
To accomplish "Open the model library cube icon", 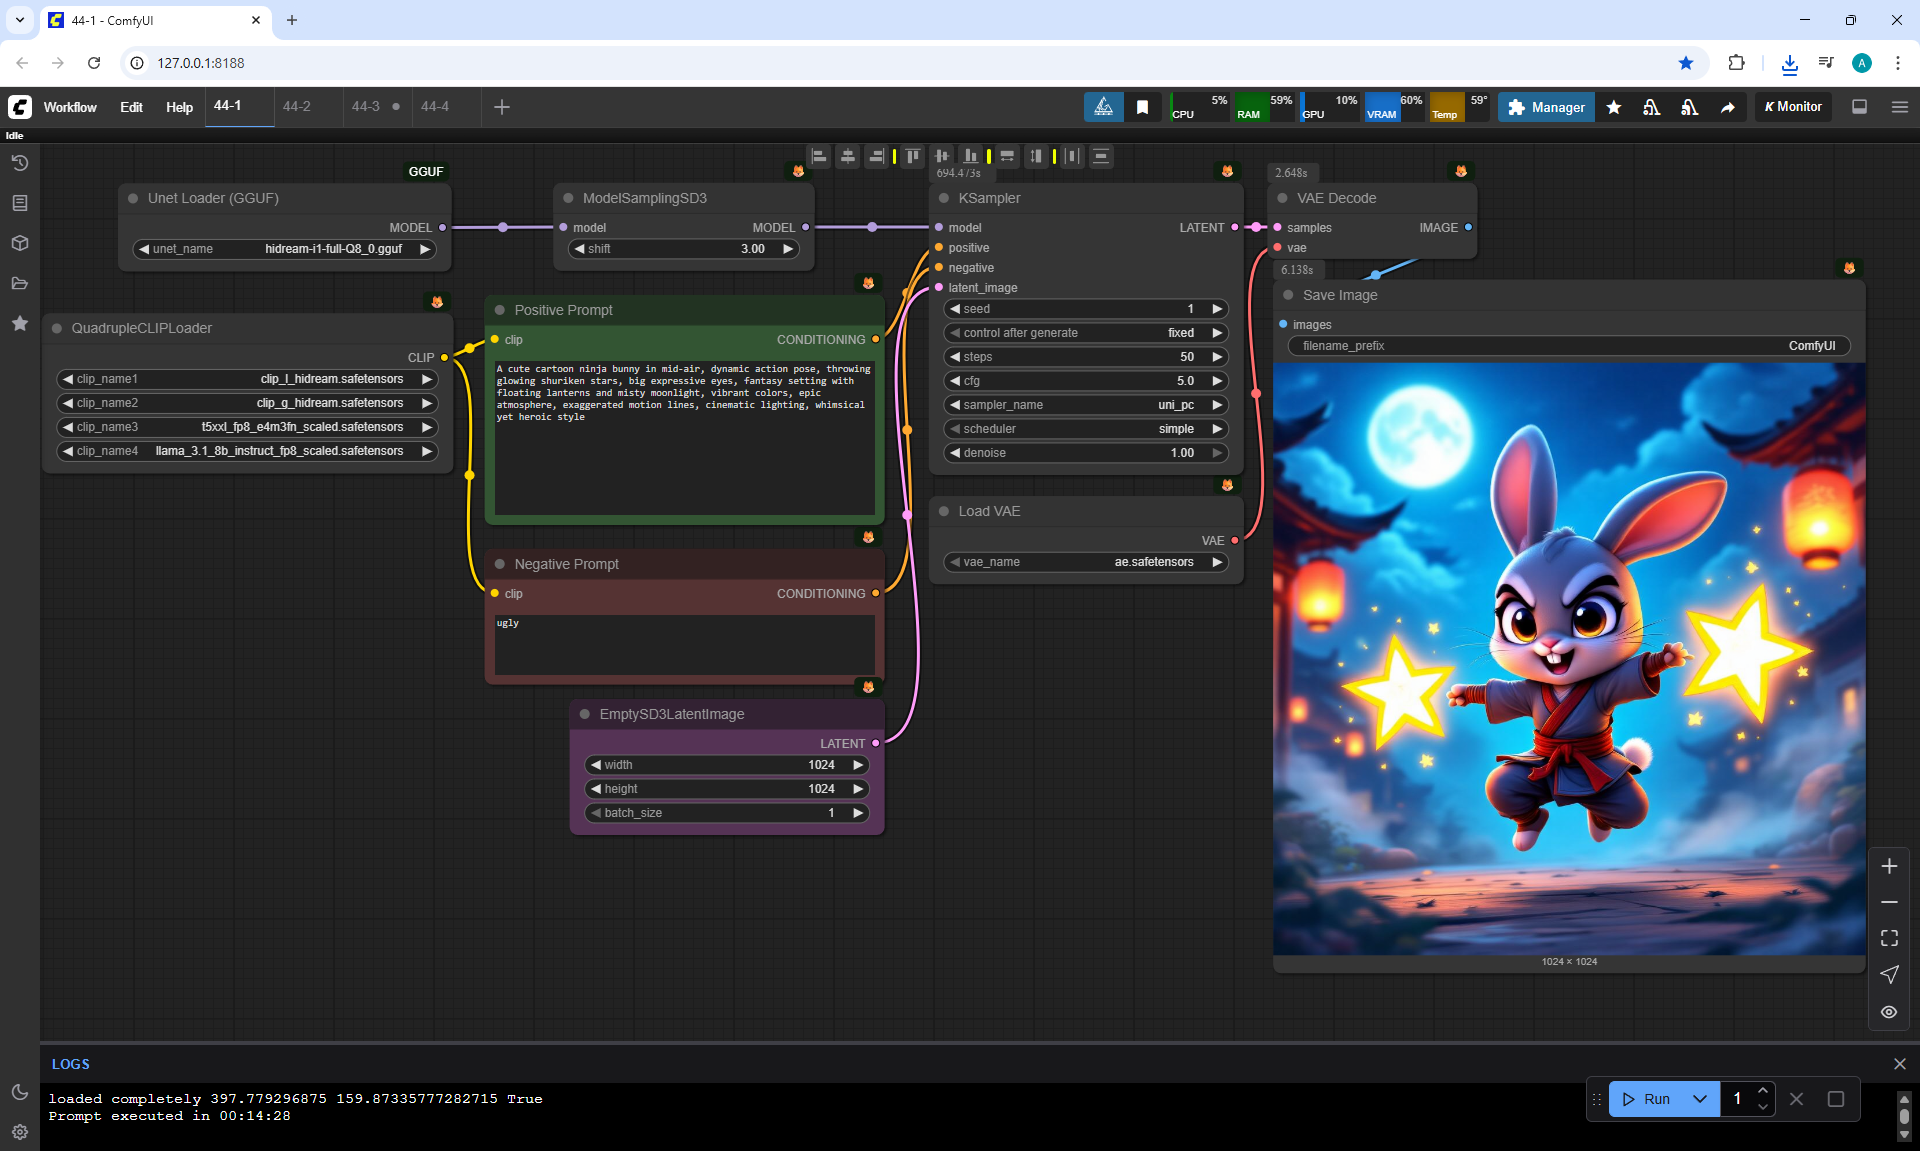I will click(19, 243).
